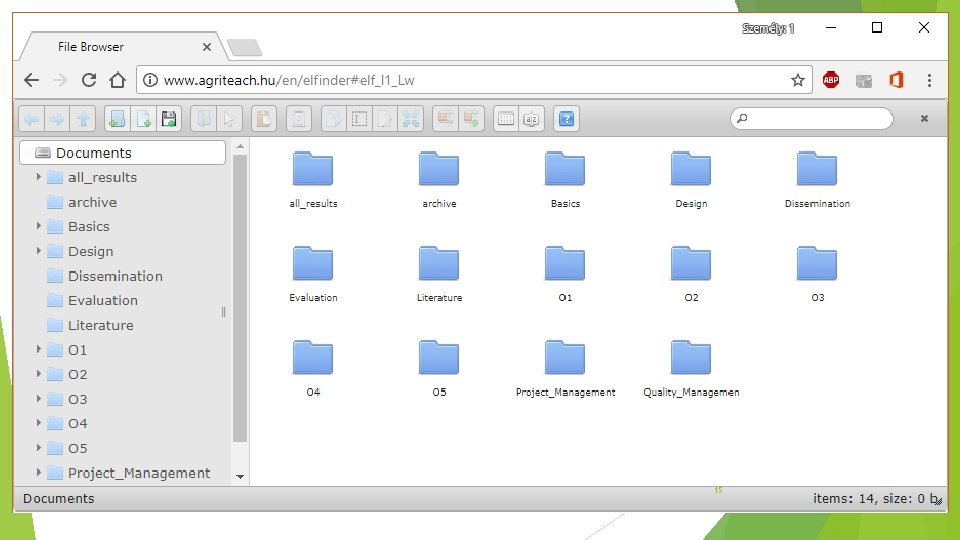The height and width of the screenshot is (540, 960).
Task: Open elFinder help with question-mark icon
Action: 566,119
